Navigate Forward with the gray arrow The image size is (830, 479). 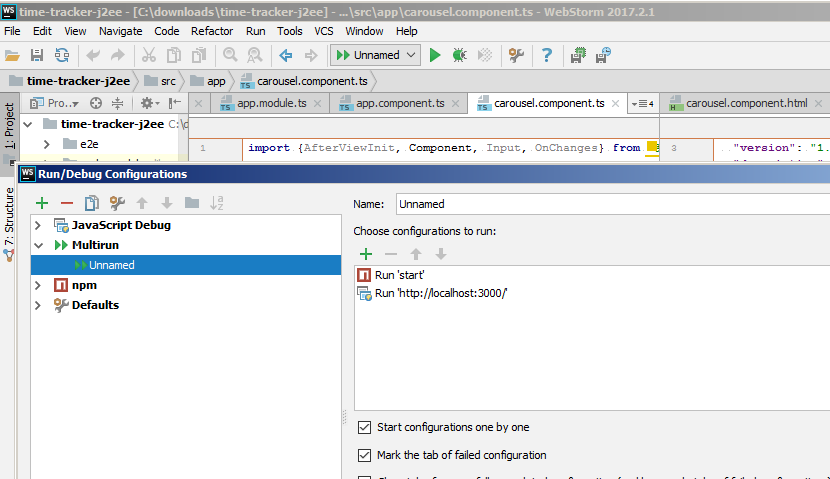pyautogui.click(x=311, y=55)
